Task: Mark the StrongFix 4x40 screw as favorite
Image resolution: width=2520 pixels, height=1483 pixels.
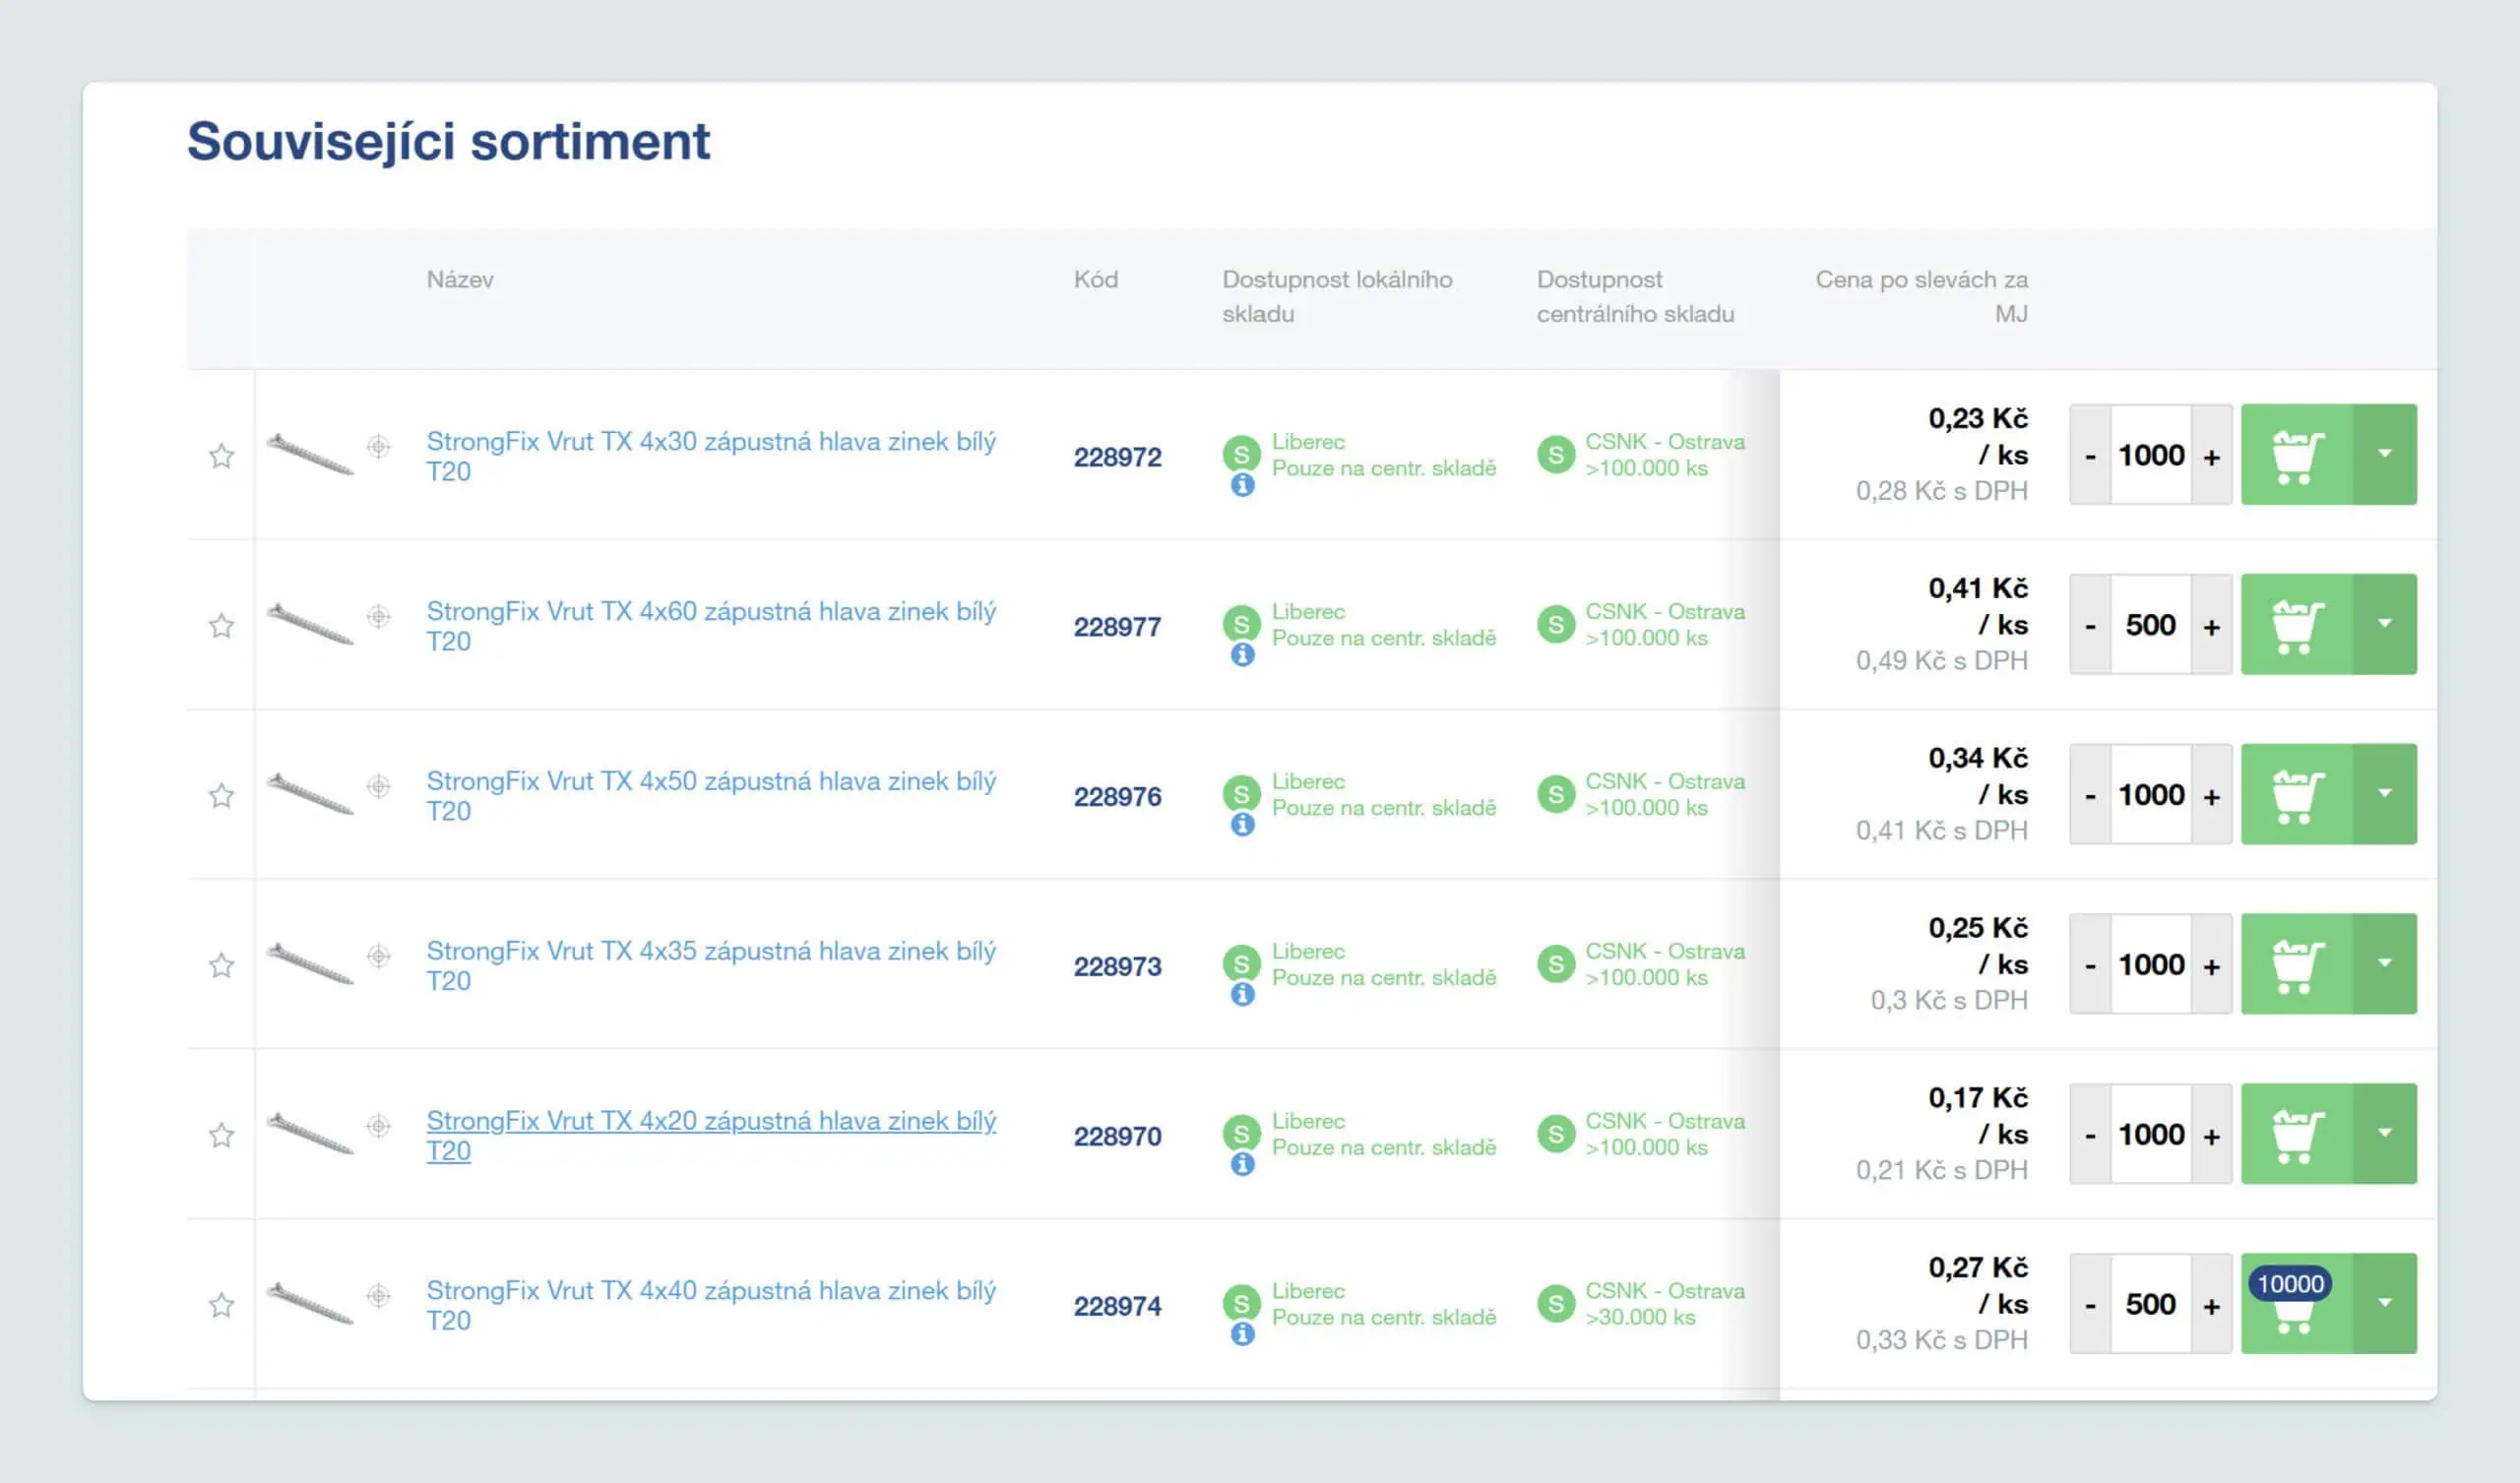Action: (221, 1306)
